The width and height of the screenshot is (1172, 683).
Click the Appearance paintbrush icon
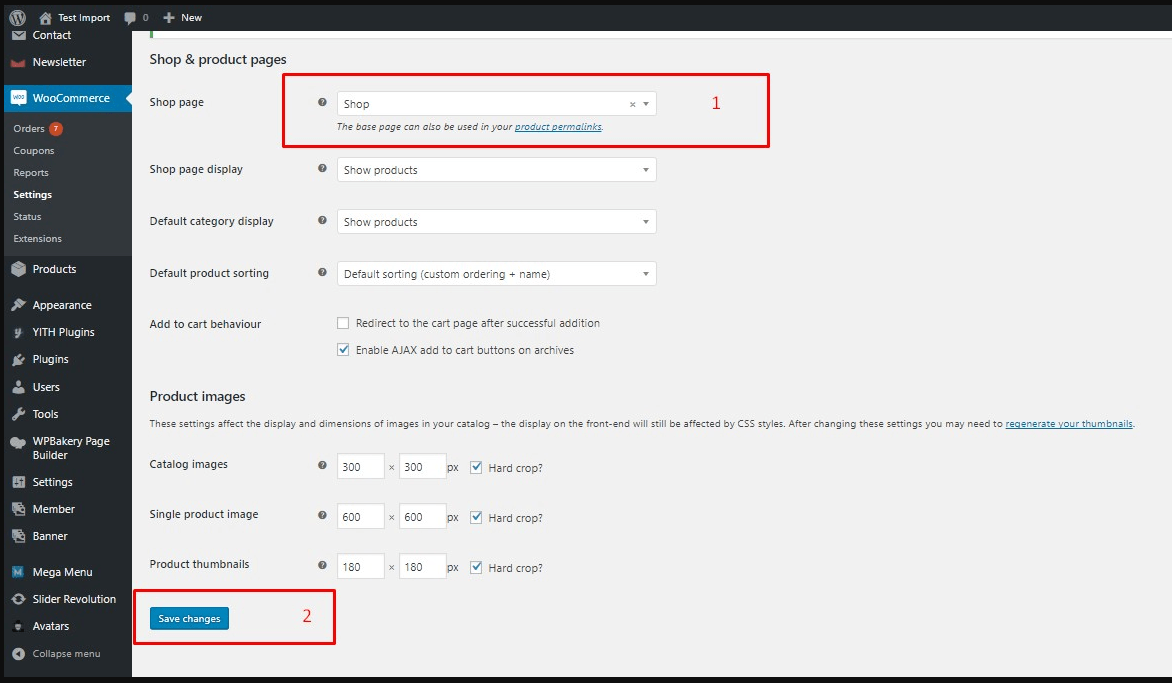click(x=19, y=305)
